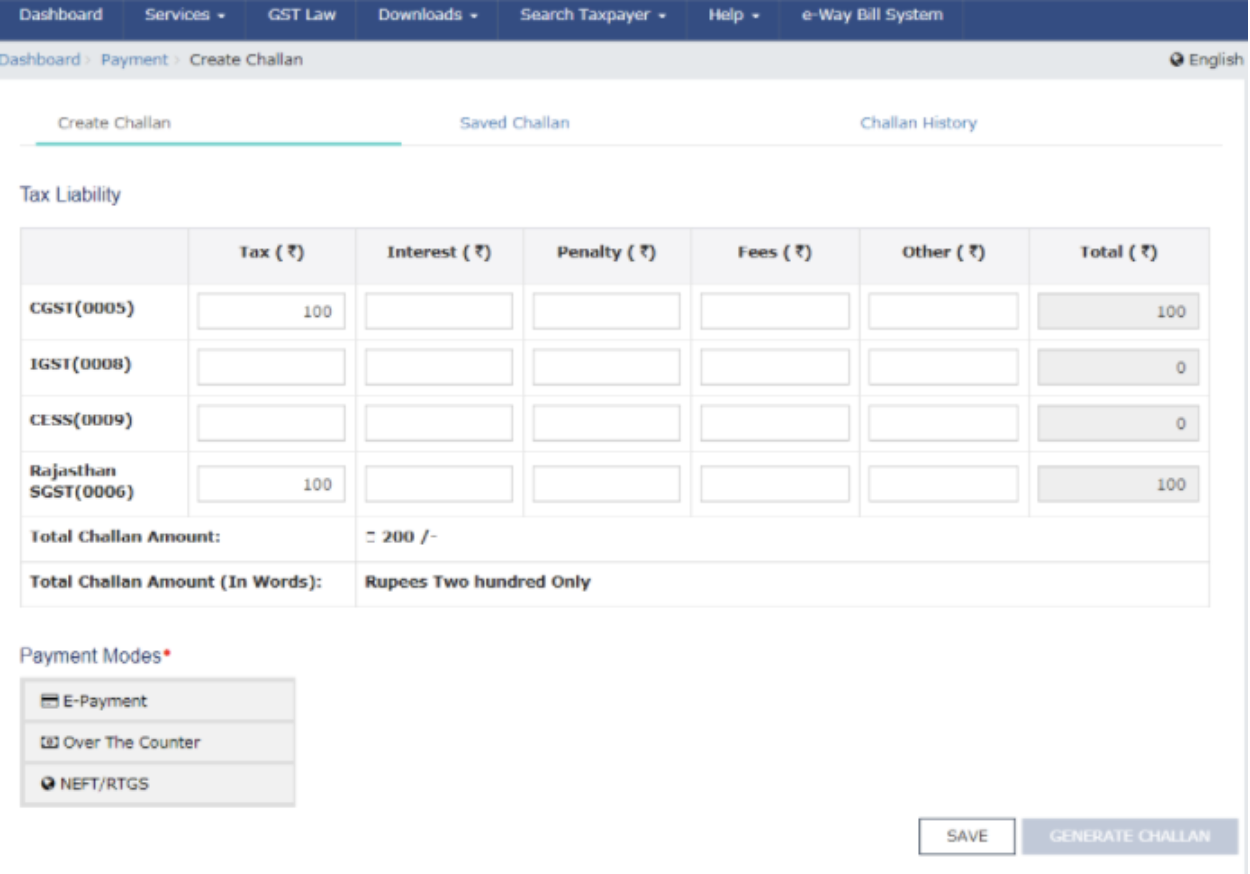Click the globe icon beside English
This screenshot has height=874, width=1250.
click(1177, 60)
